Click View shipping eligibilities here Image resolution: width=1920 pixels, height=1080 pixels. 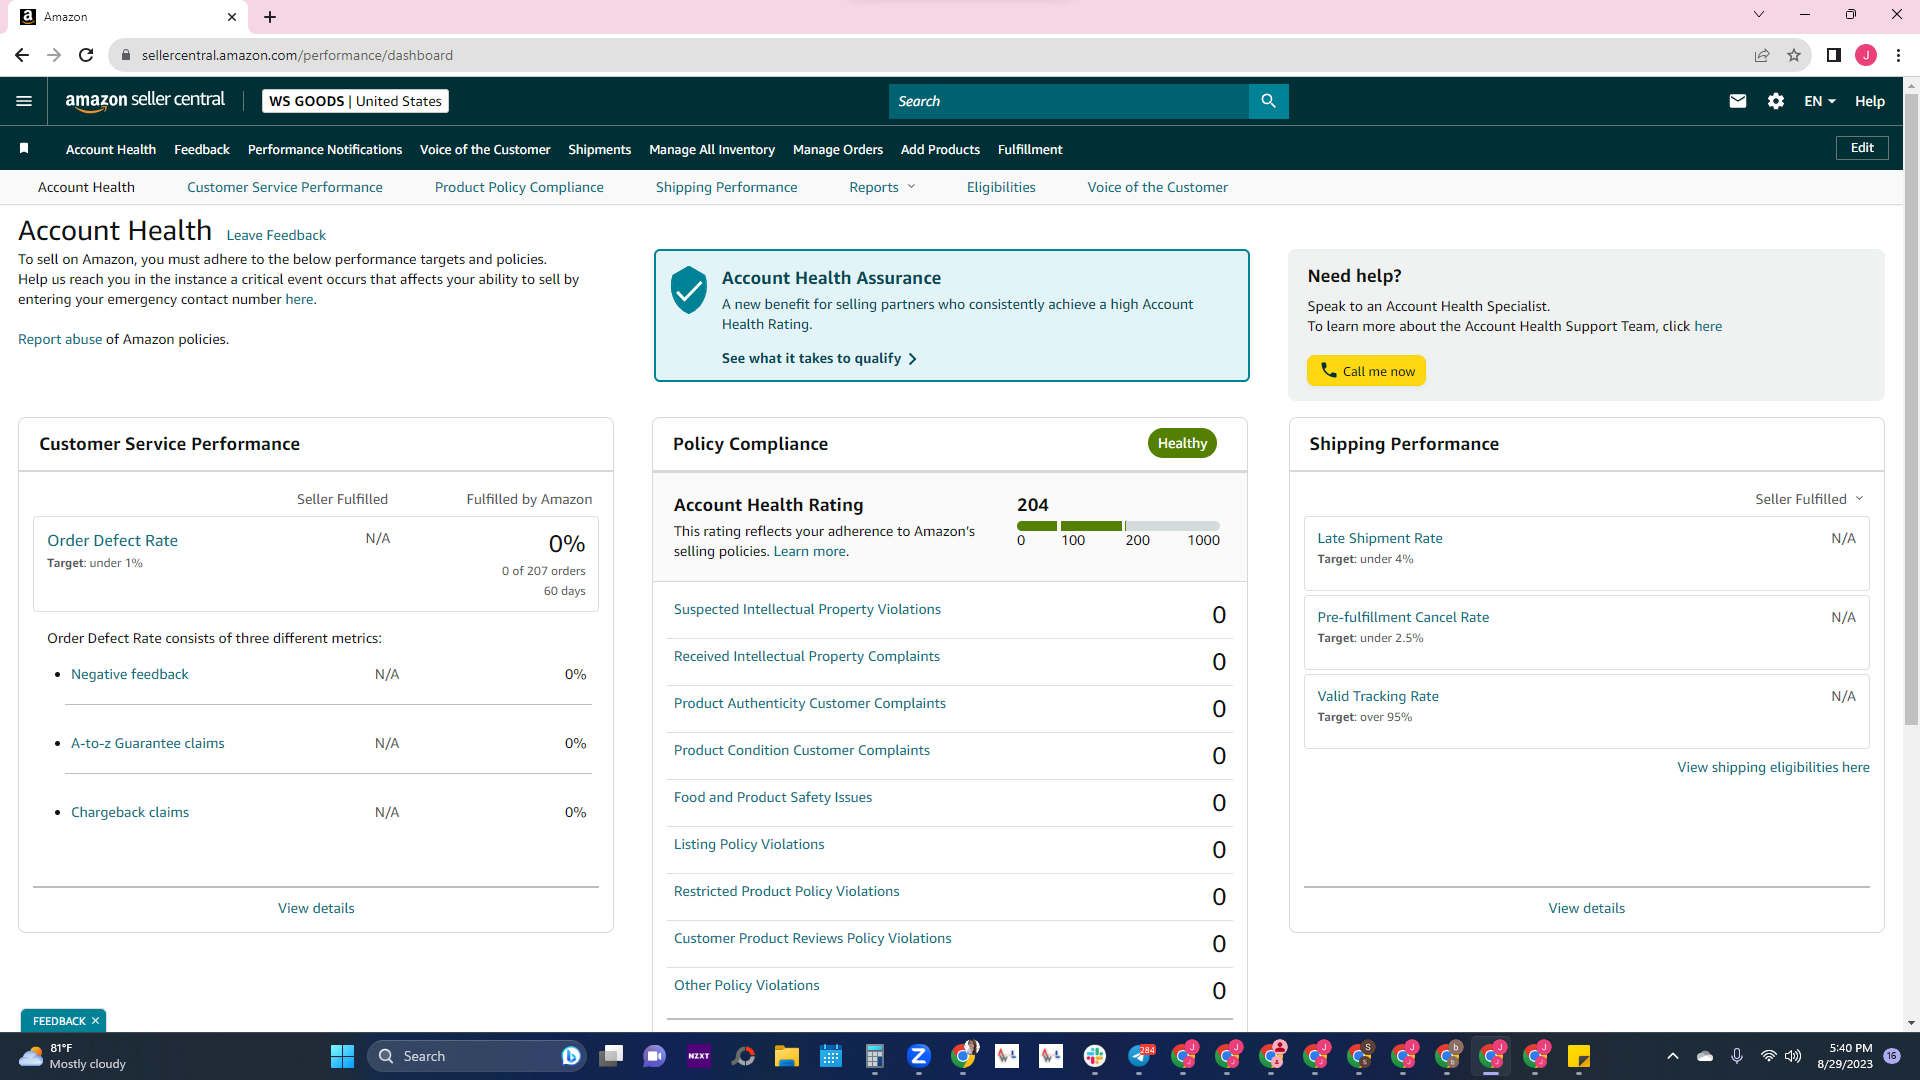point(1773,767)
